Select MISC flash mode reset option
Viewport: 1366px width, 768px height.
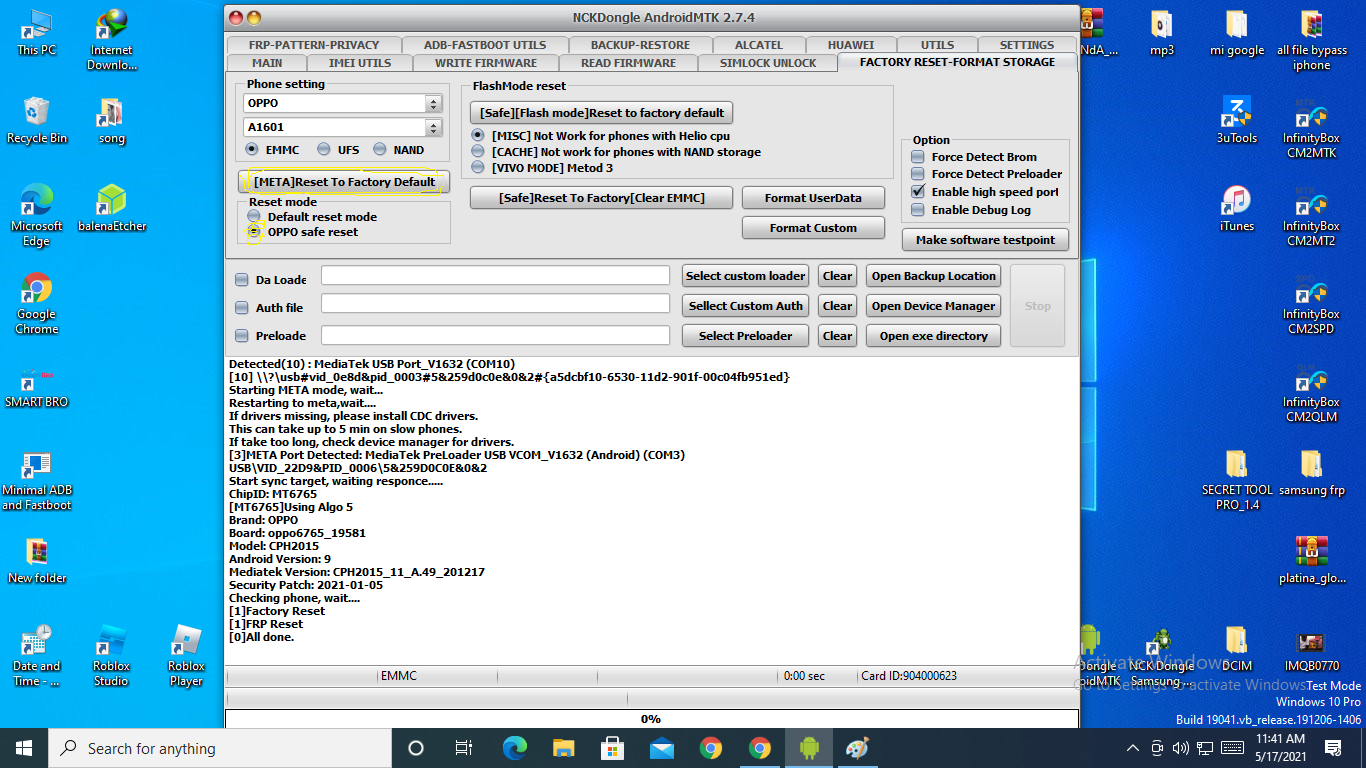(478, 135)
